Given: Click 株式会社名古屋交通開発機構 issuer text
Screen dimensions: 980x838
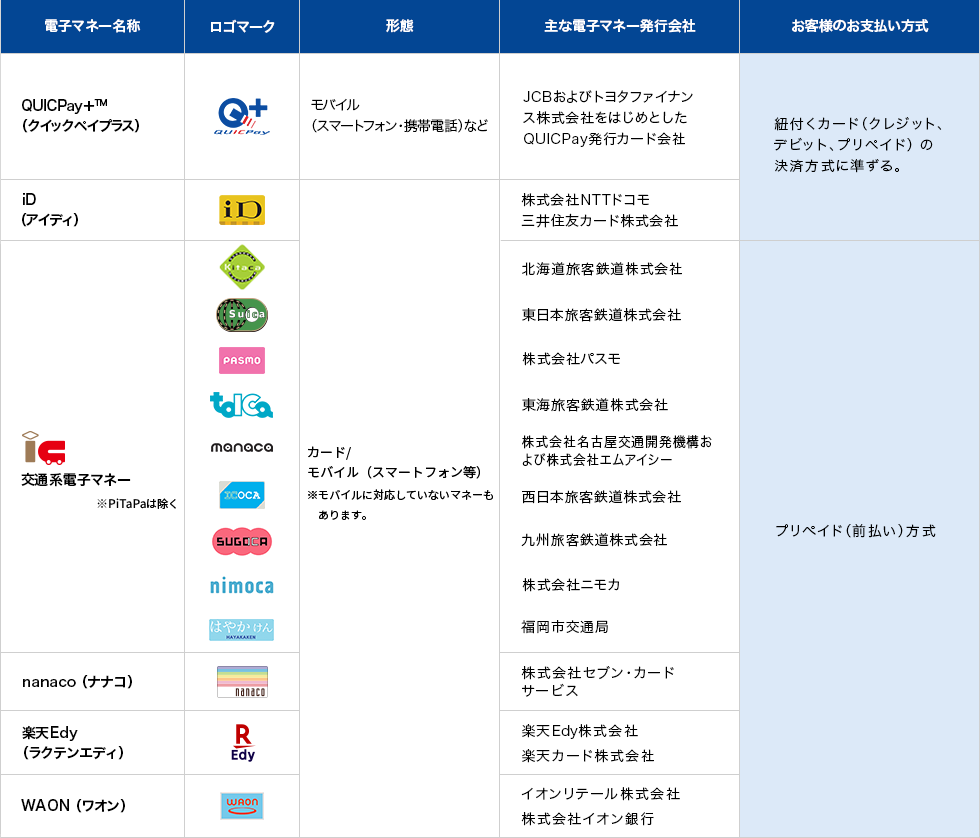Looking at the screenshot, I should click(617, 451).
